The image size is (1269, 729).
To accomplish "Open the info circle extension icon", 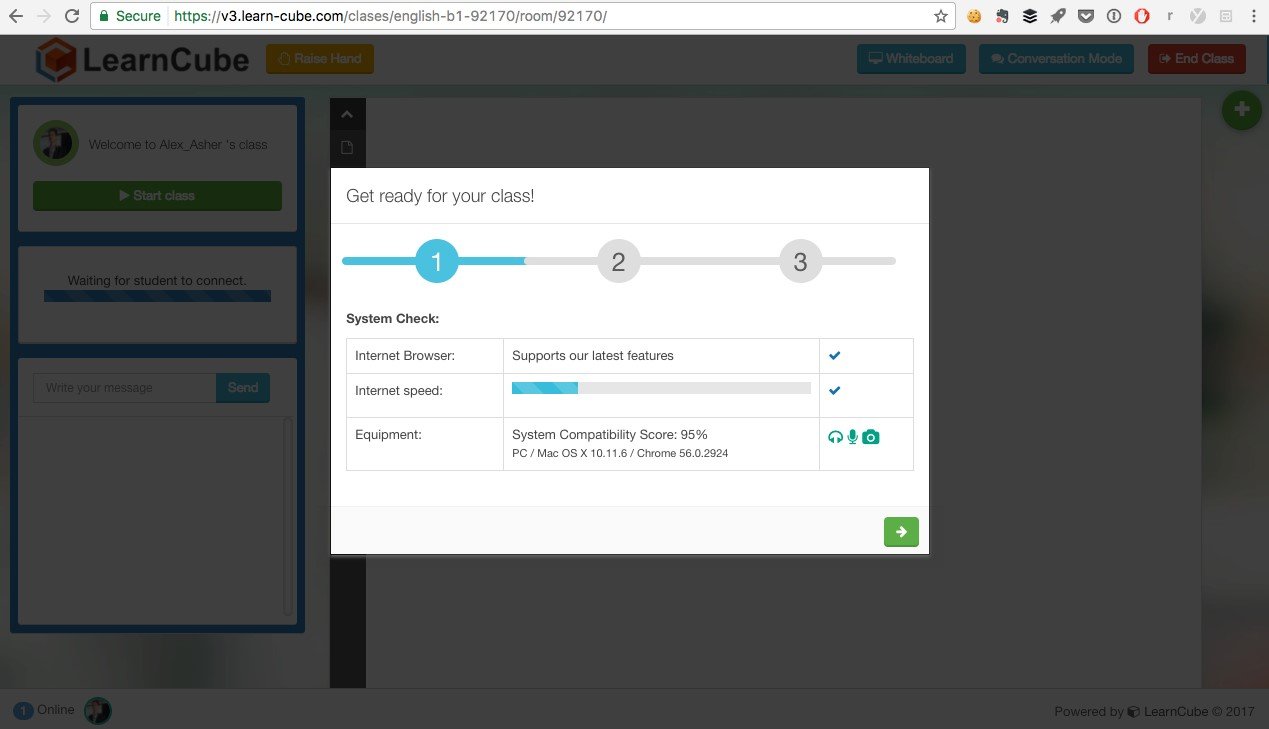I will (x=1114, y=16).
